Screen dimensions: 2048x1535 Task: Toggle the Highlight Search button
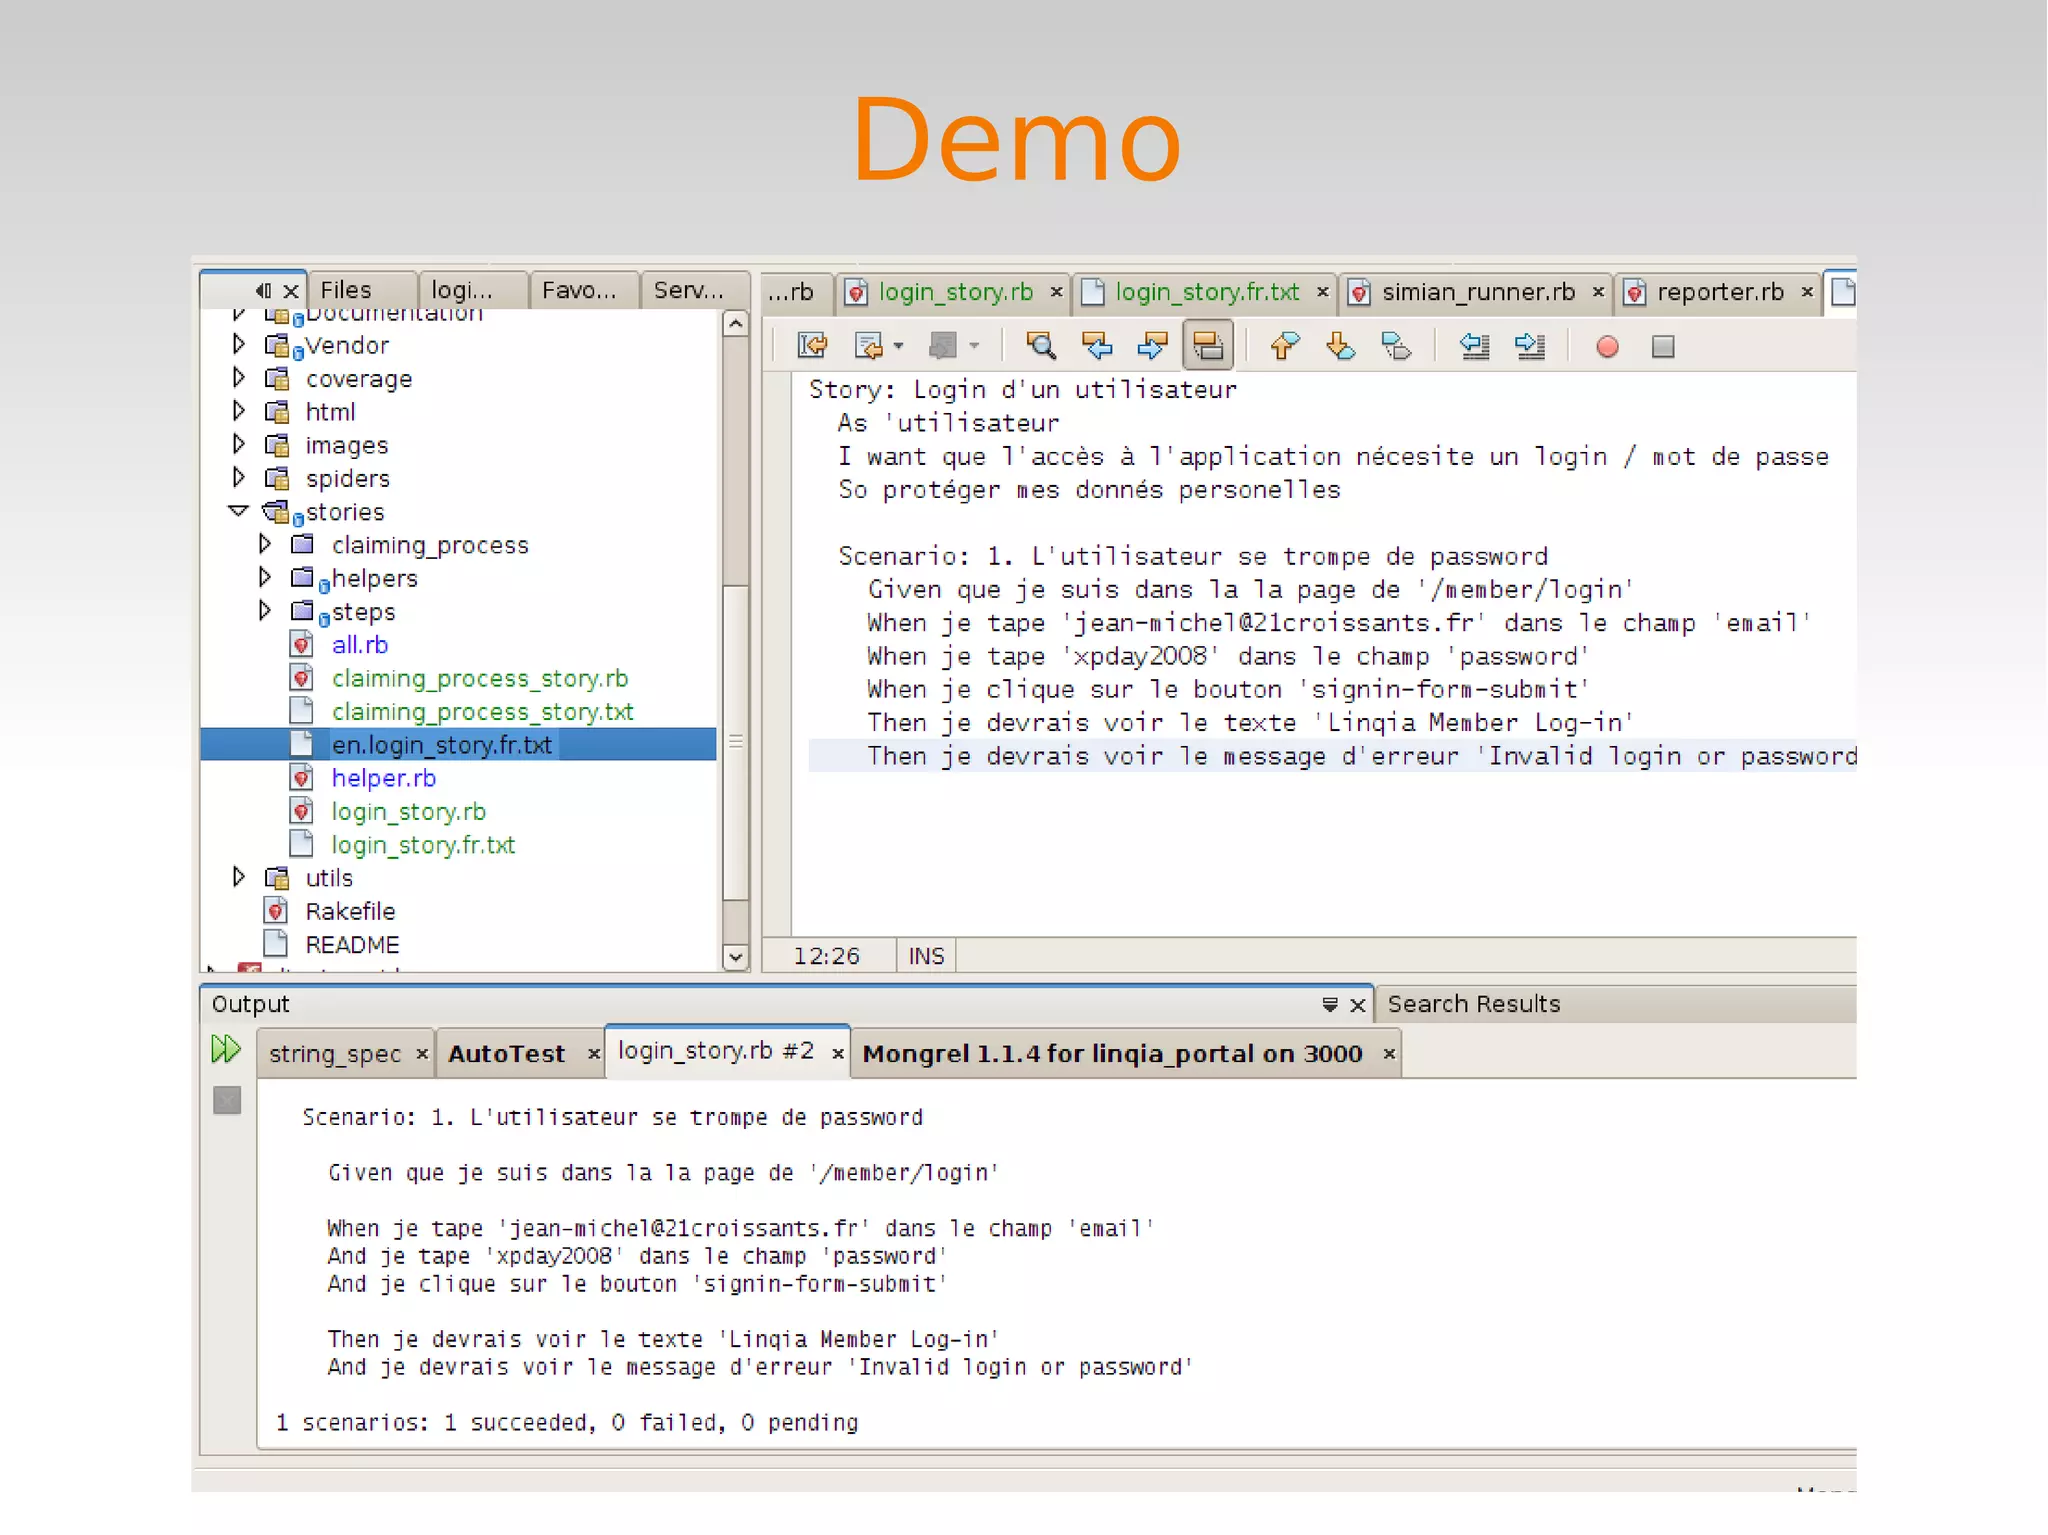point(1208,346)
